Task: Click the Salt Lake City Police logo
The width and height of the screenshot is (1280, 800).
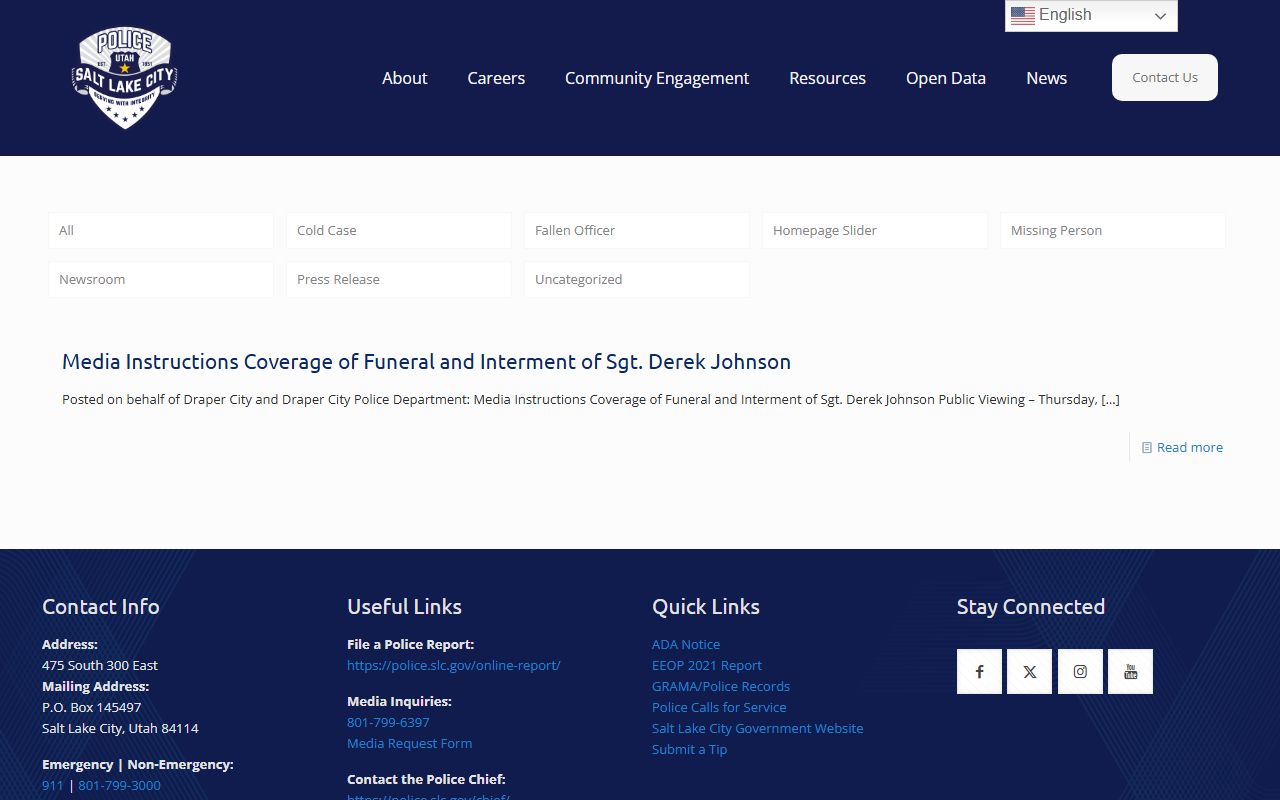Action: [125, 78]
